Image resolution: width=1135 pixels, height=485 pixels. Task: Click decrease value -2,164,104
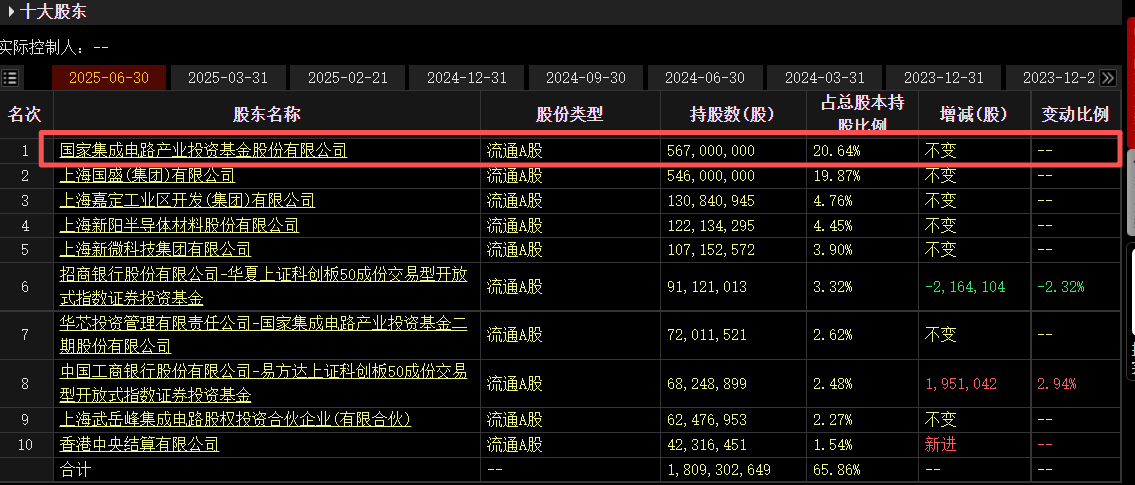point(965,287)
